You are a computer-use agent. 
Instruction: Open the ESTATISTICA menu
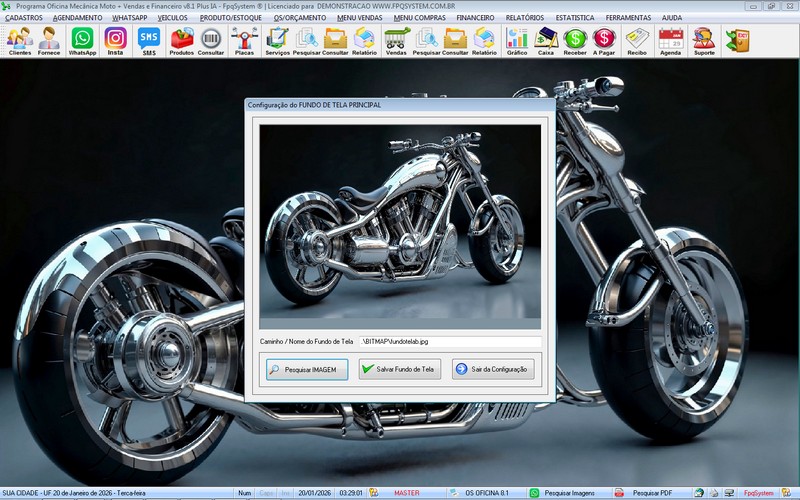[x=575, y=17]
